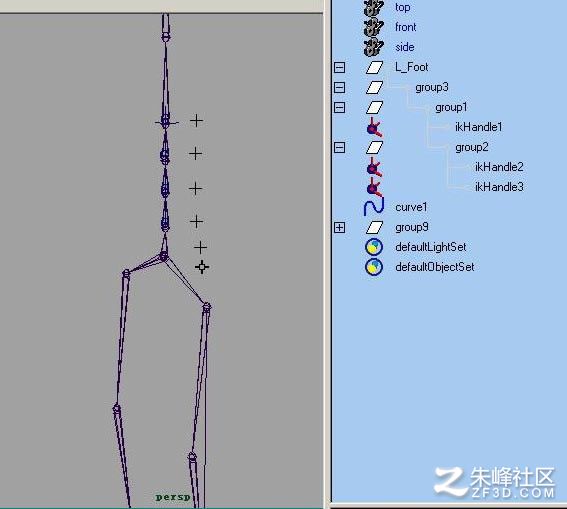Click the persp viewport label

click(173, 498)
